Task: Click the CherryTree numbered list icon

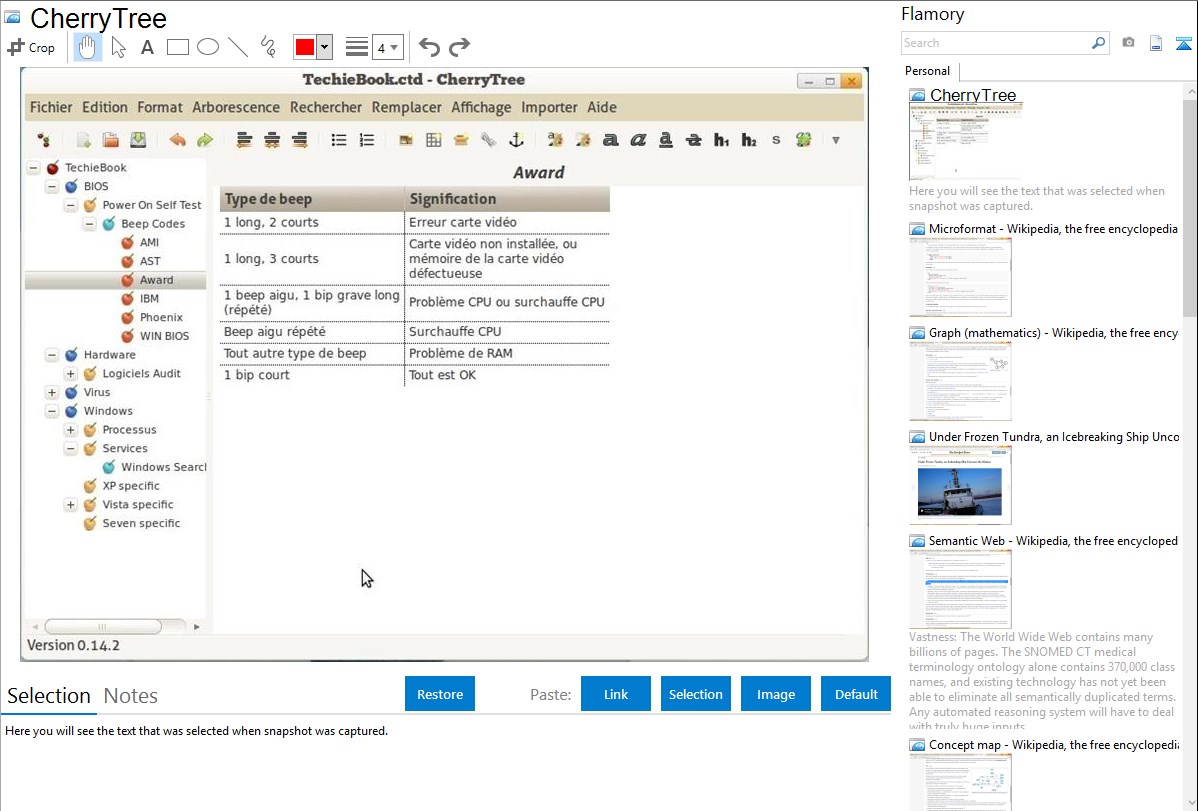Action: coord(367,140)
